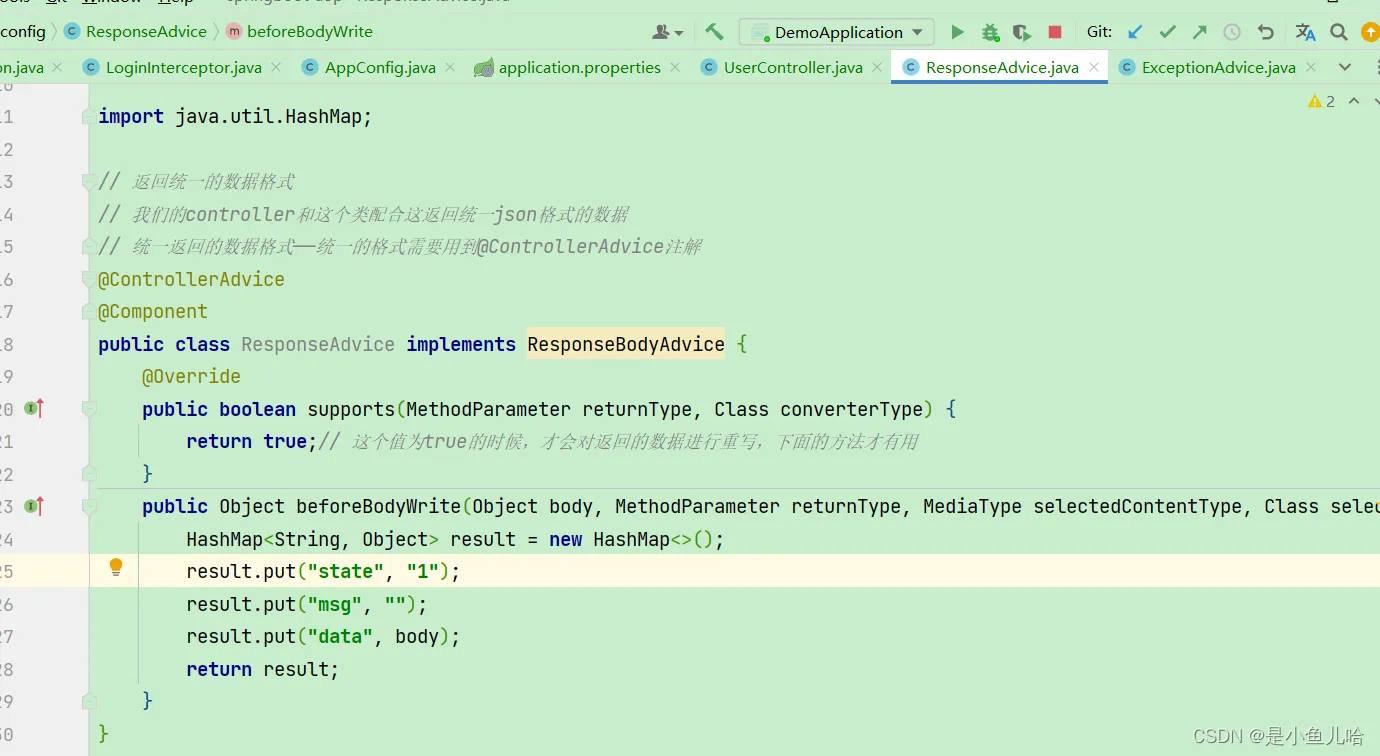The width and height of the screenshot is (1380, 756).
Task: Click the @Component annotation
Action: (153, 311)
